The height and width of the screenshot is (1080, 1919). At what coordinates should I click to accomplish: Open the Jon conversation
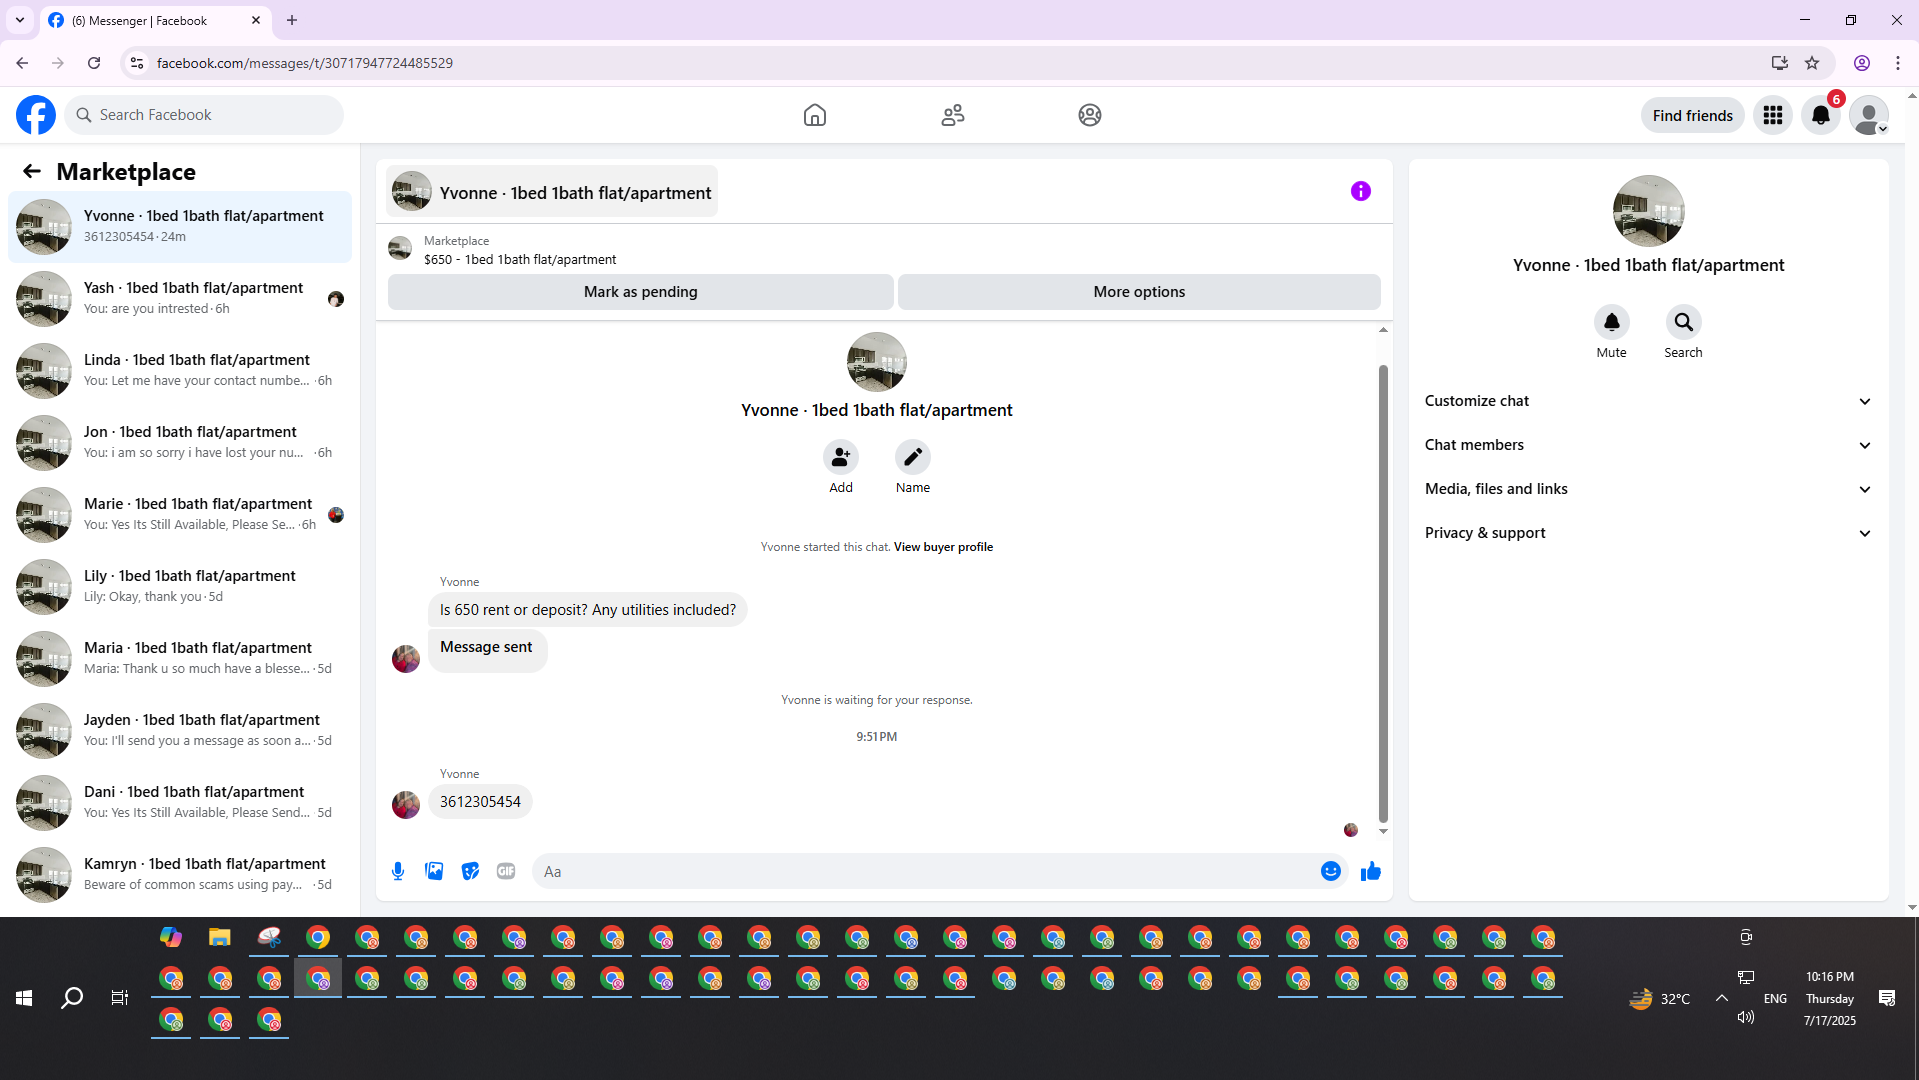[x=180, y=442]
